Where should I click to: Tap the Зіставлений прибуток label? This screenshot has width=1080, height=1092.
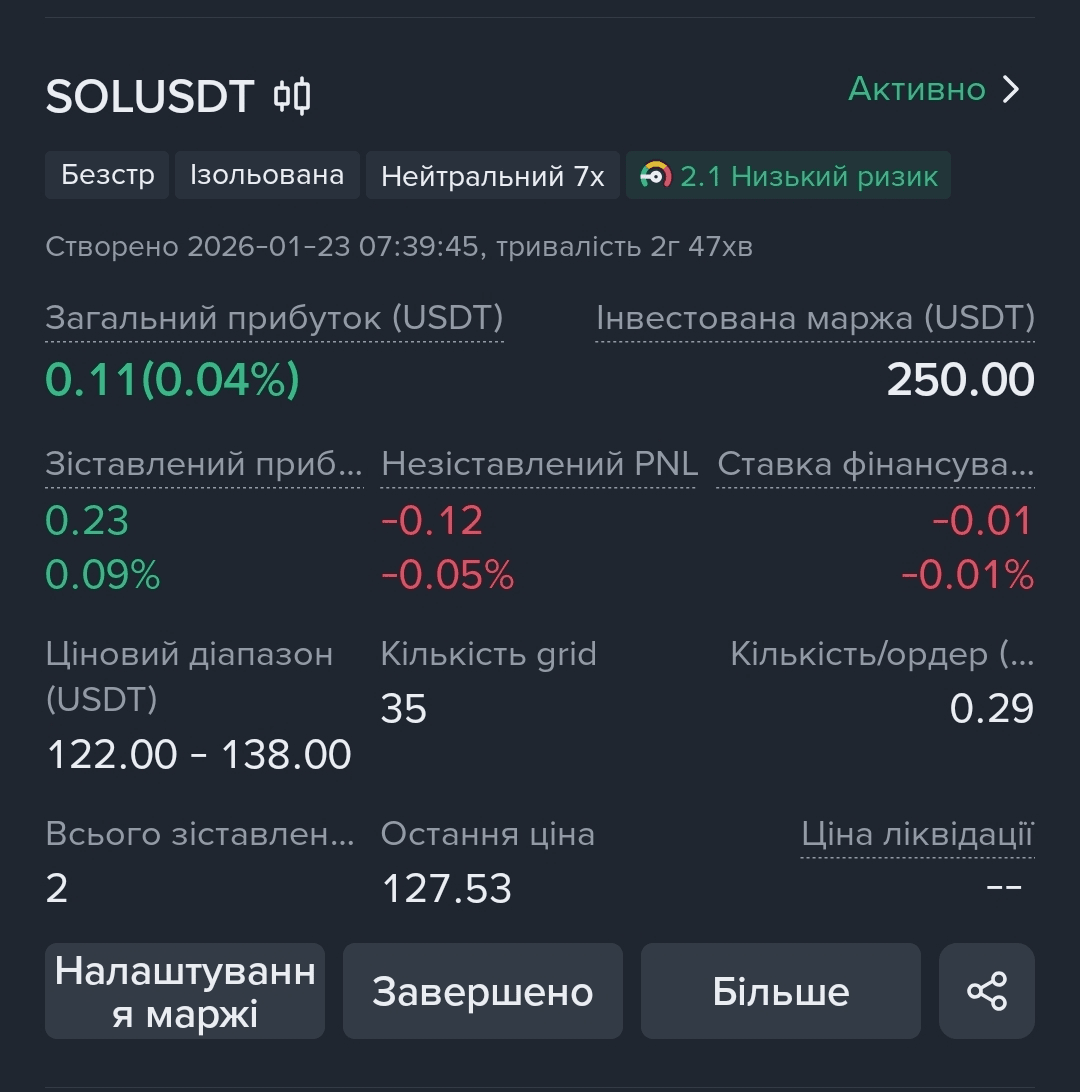[x=204, y=464]
